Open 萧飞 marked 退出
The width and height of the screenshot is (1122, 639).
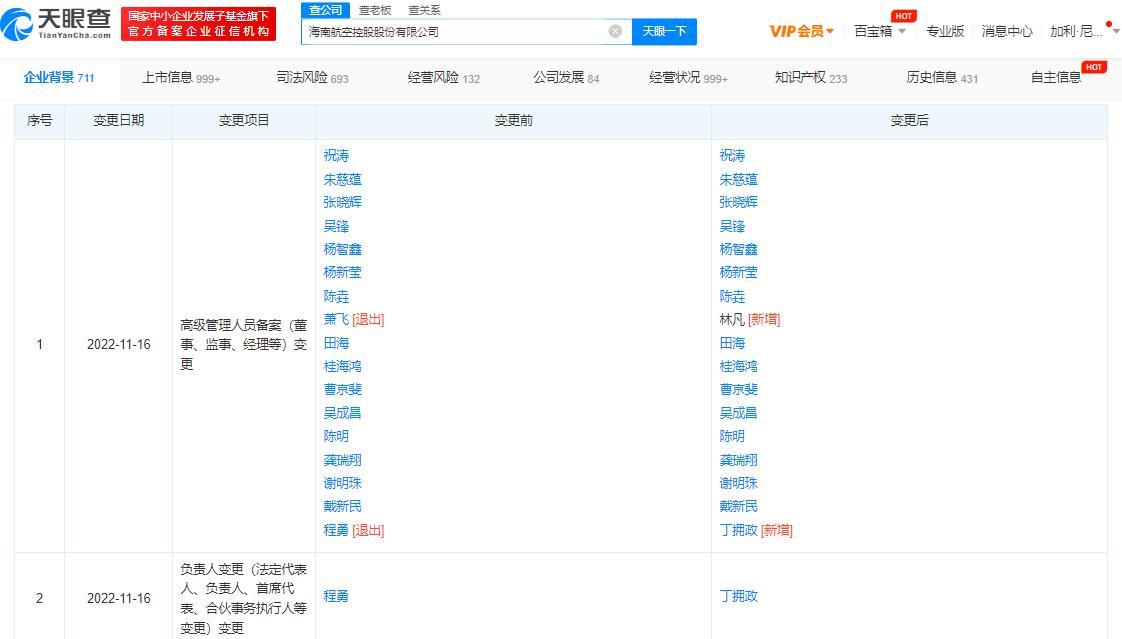click(336, 319)
